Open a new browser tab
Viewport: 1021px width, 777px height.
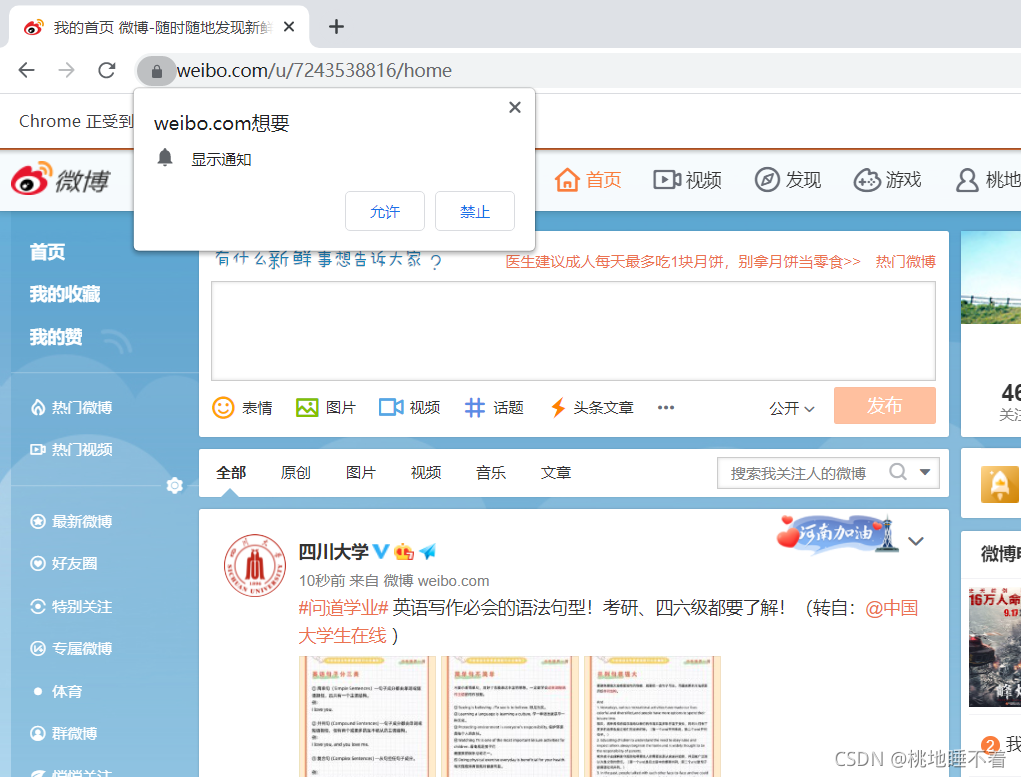click(336, 27)
